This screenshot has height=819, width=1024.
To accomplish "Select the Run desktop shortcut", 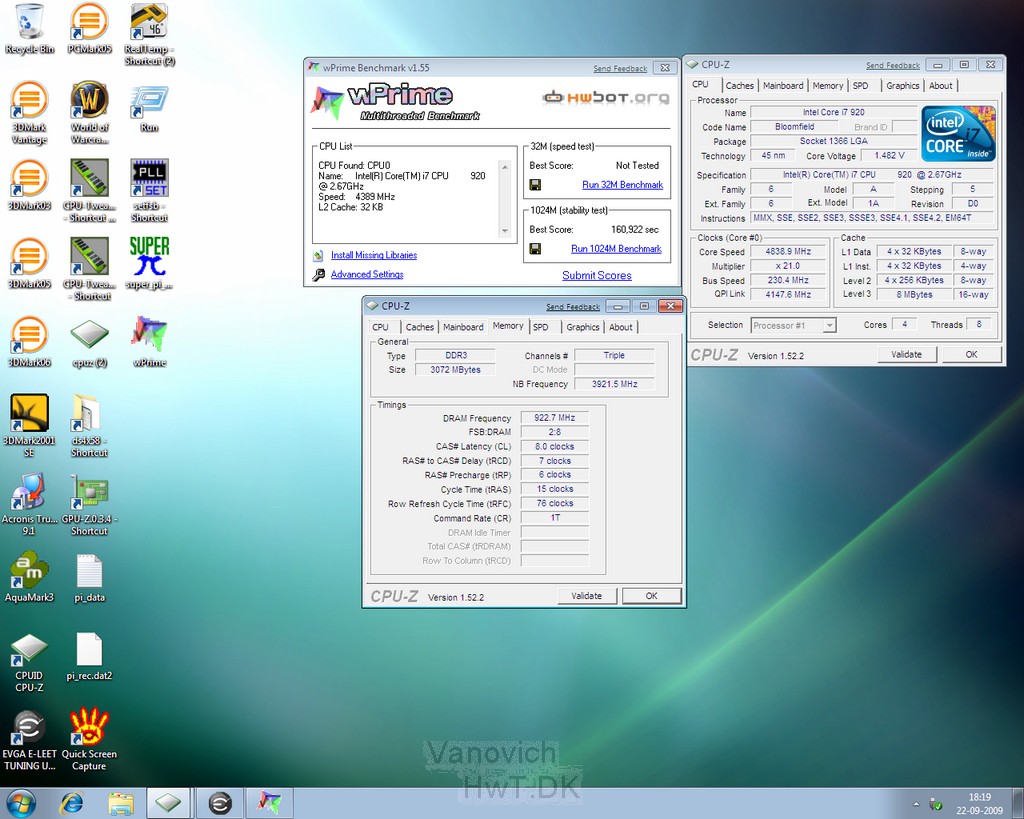I will (x=150, y=108).
